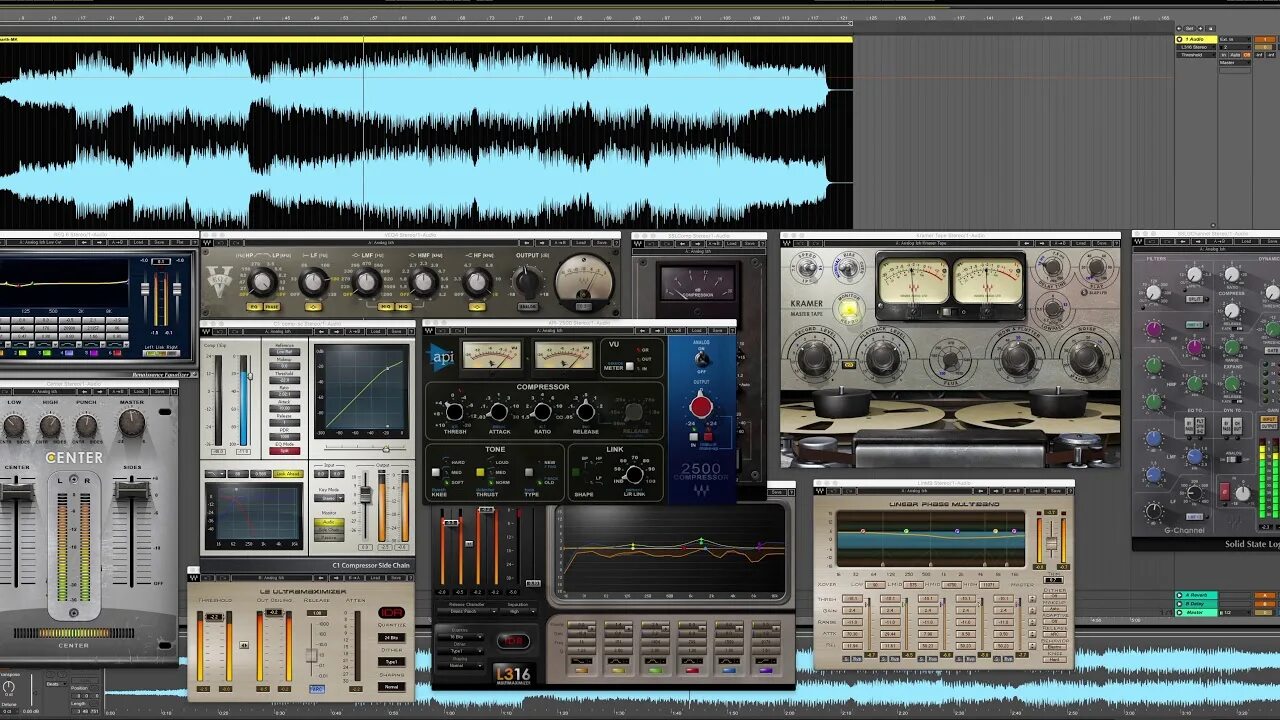Viewport: 1280px width, 720px height.
Task: Click the API-2500 Release knob
Action: click(x=586, y=412)
